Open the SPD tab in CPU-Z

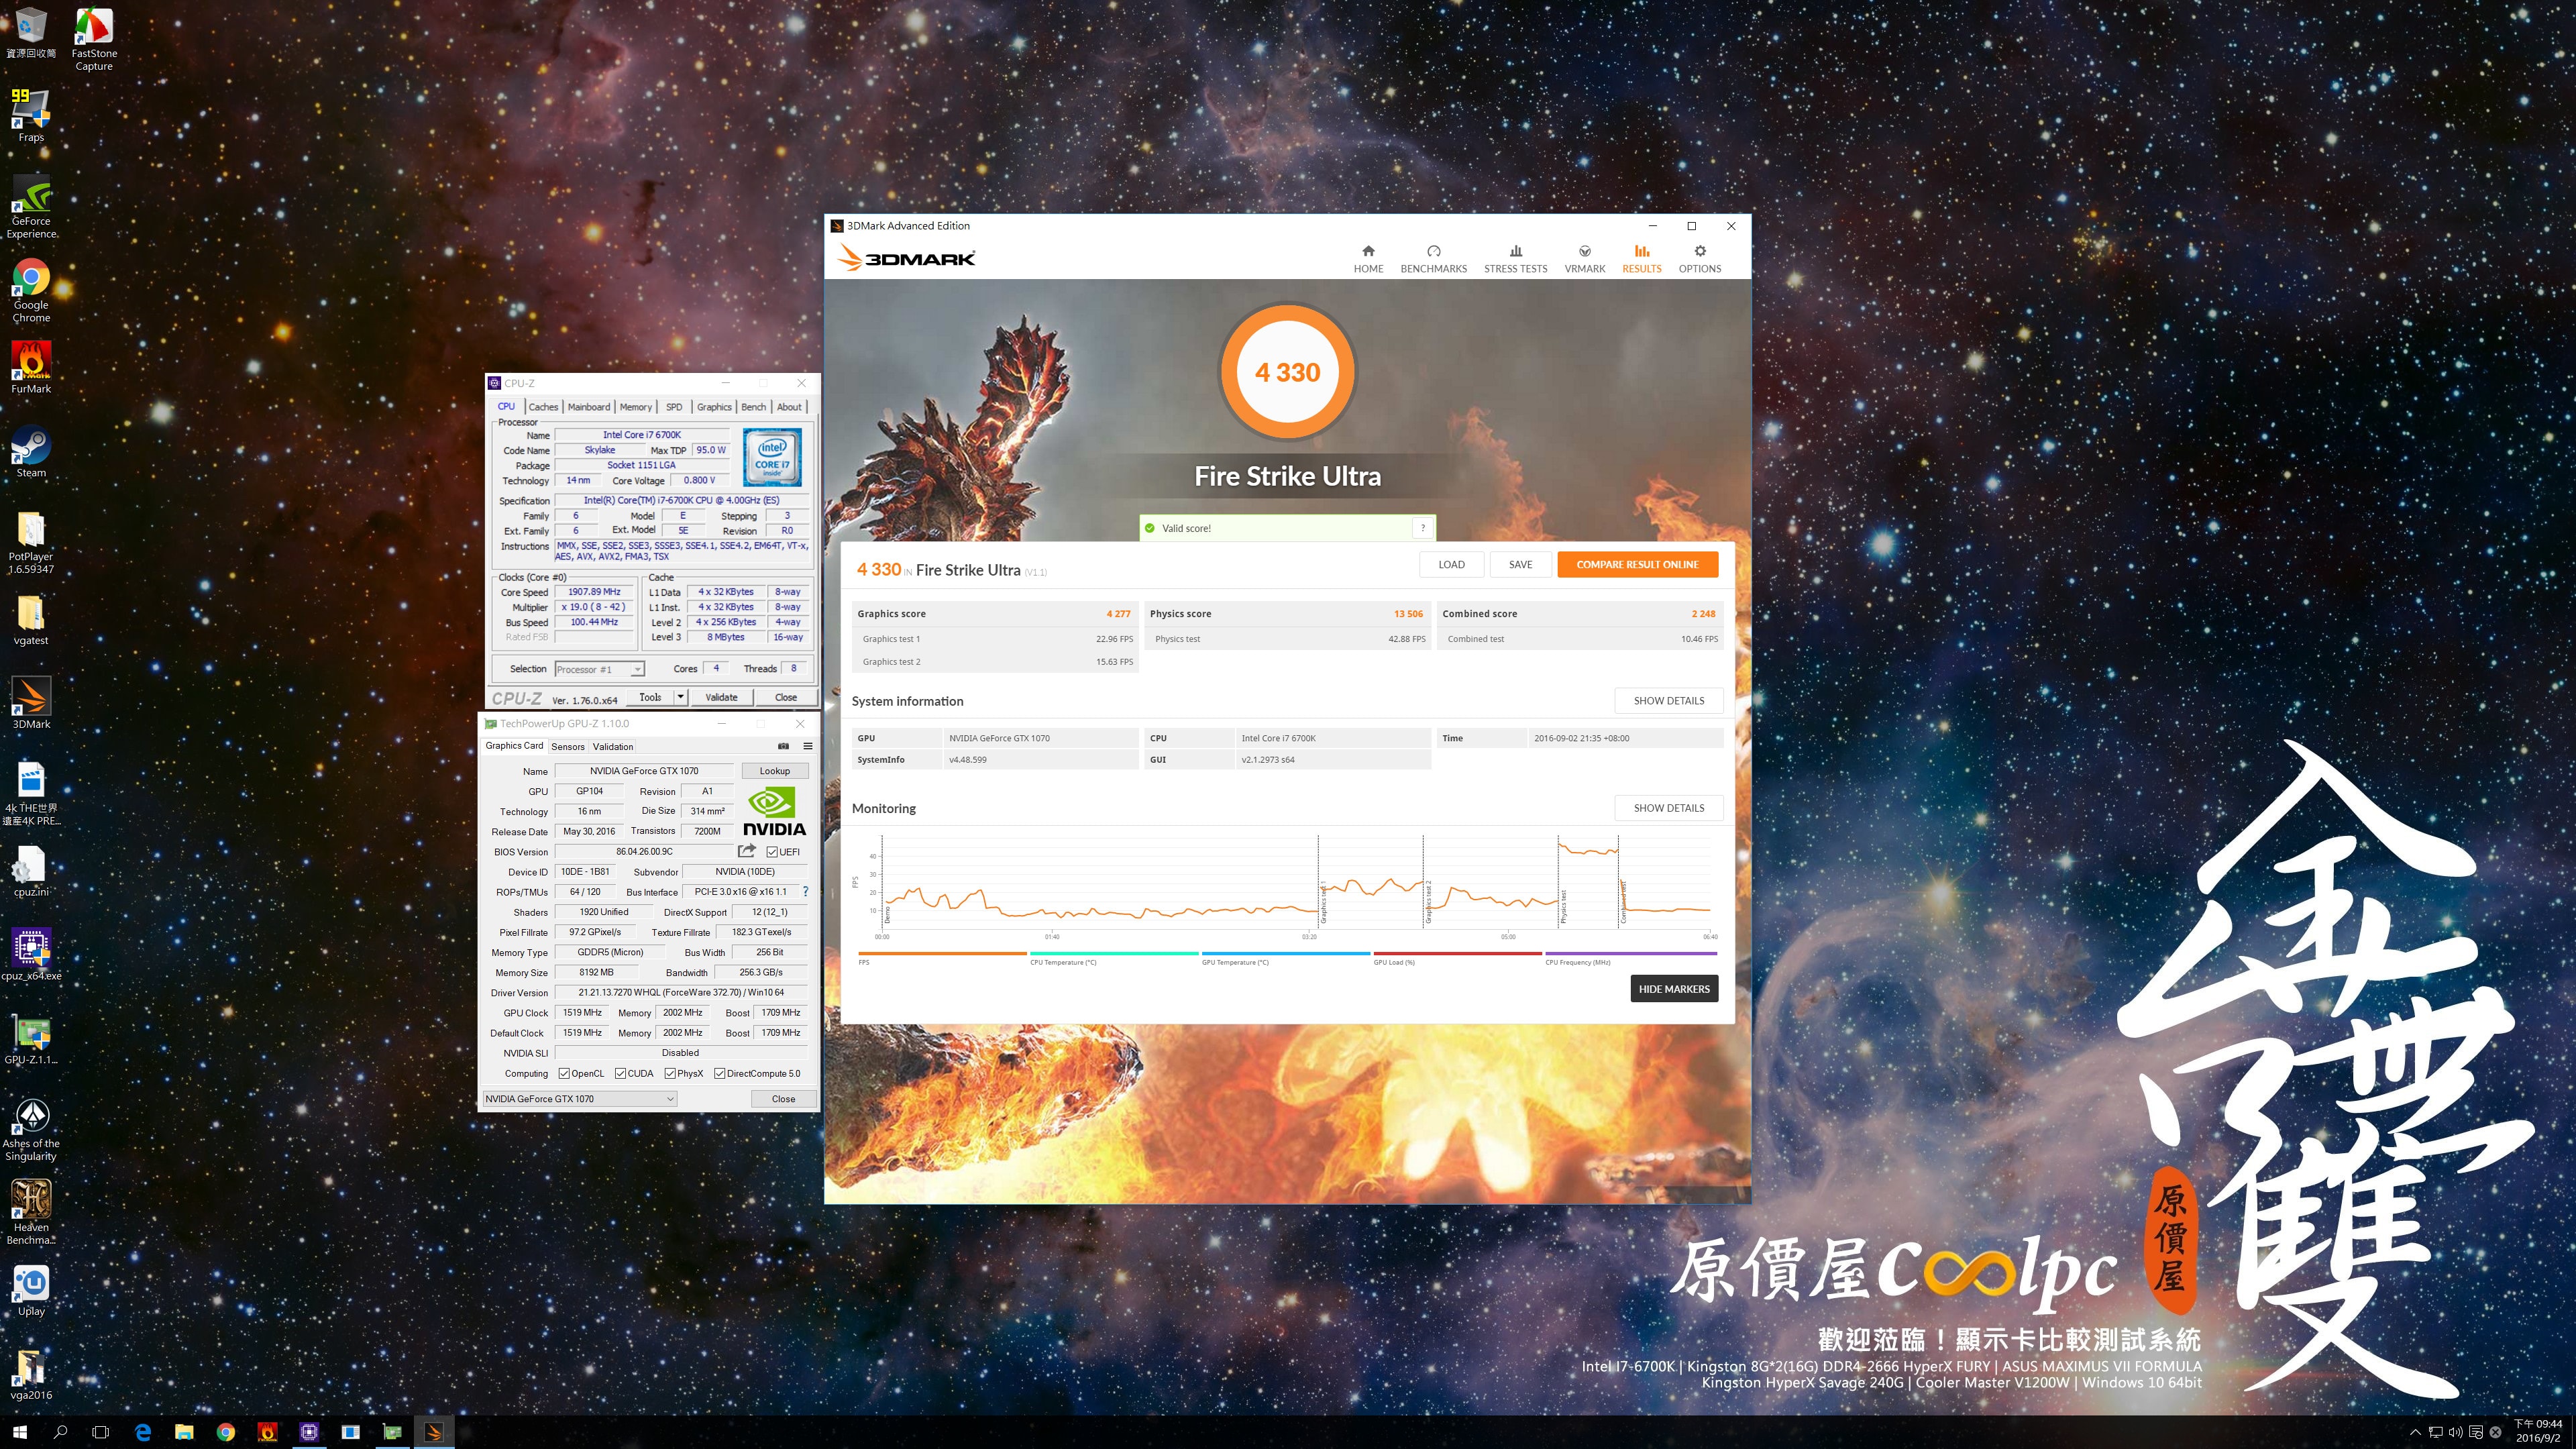pyautogui.click(x=674, y=407)
